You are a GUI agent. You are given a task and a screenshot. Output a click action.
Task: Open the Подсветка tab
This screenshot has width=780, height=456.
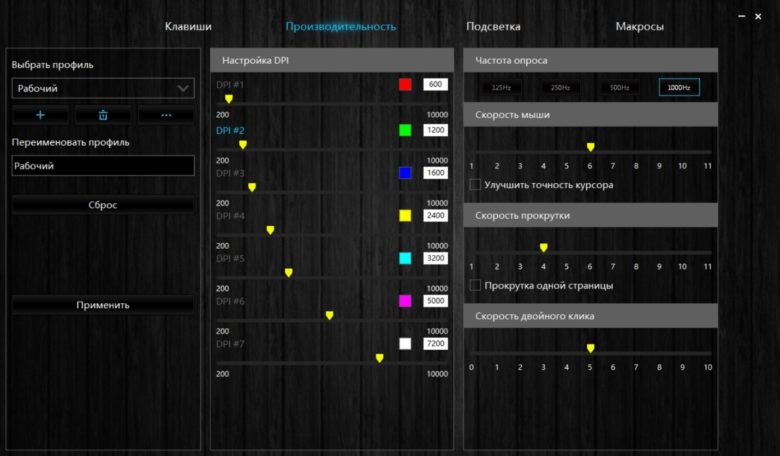coord(493,26)
